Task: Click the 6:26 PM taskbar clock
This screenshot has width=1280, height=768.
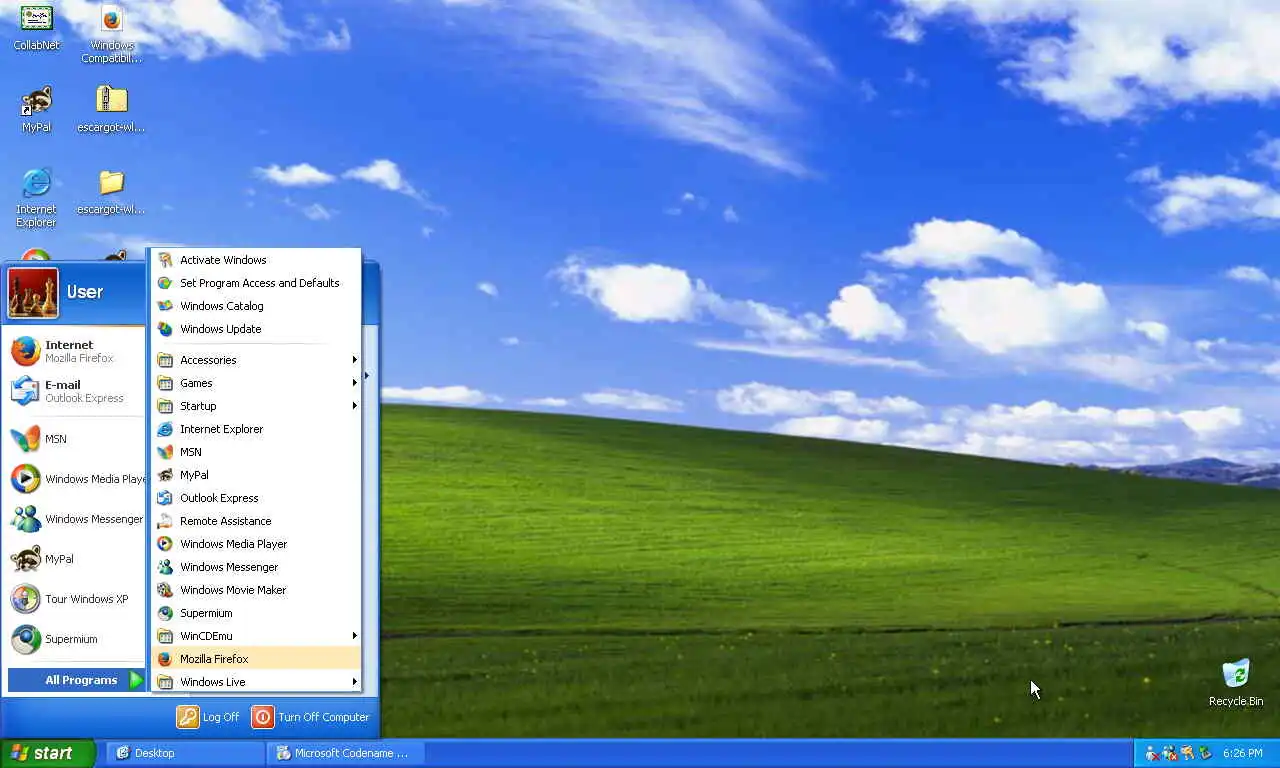Action: point(1242,753)
